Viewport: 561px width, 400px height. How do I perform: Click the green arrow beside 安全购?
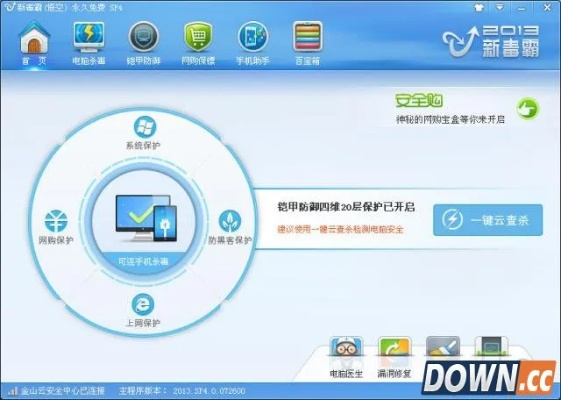(527, 108)
